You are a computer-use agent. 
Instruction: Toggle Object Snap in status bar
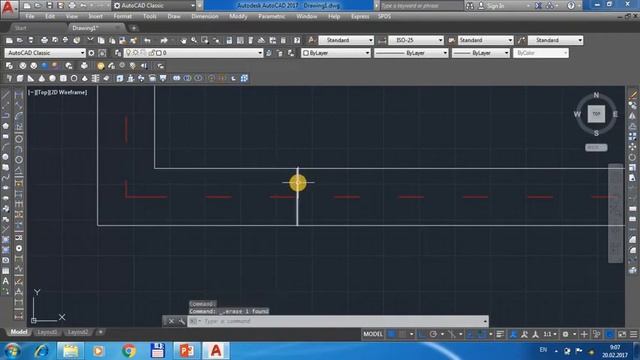pos(482,334)
